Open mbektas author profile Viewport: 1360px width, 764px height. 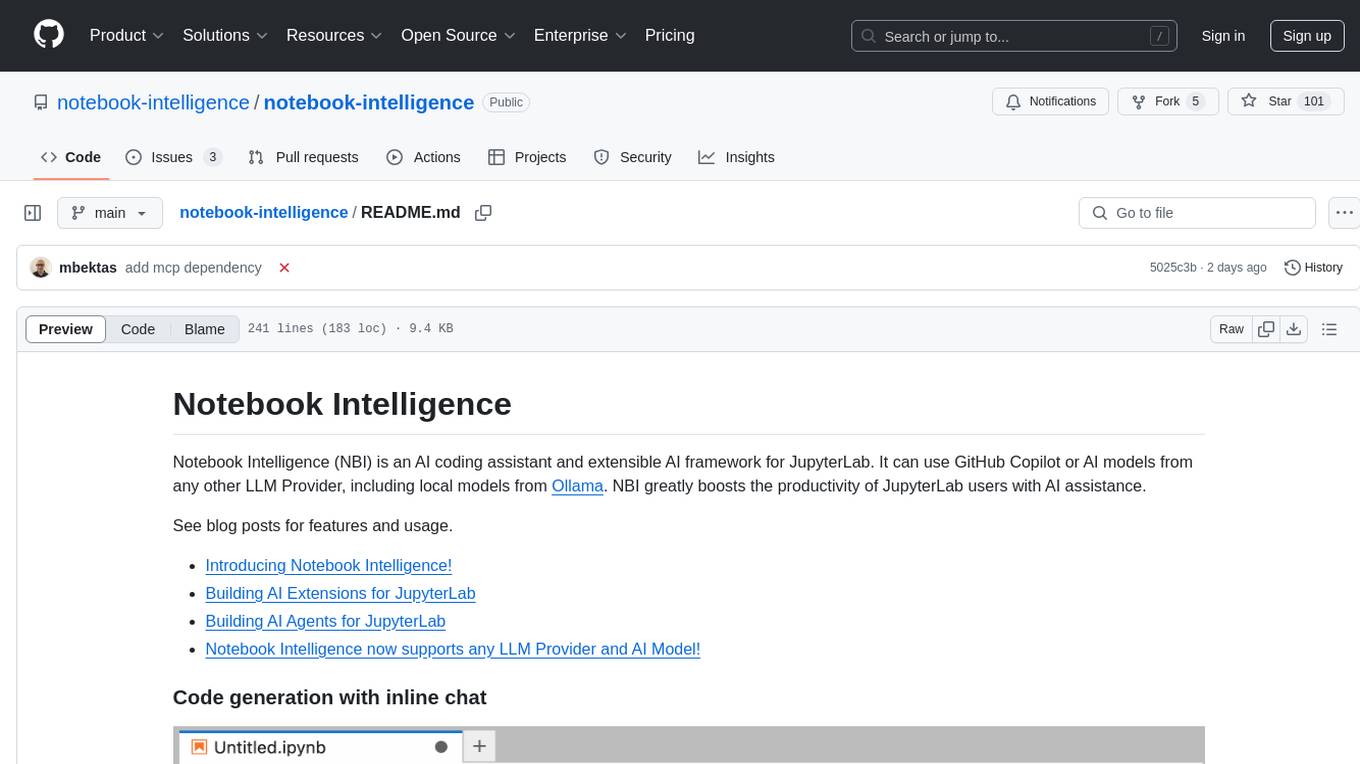pyautogui.click(x=88, y=267)
